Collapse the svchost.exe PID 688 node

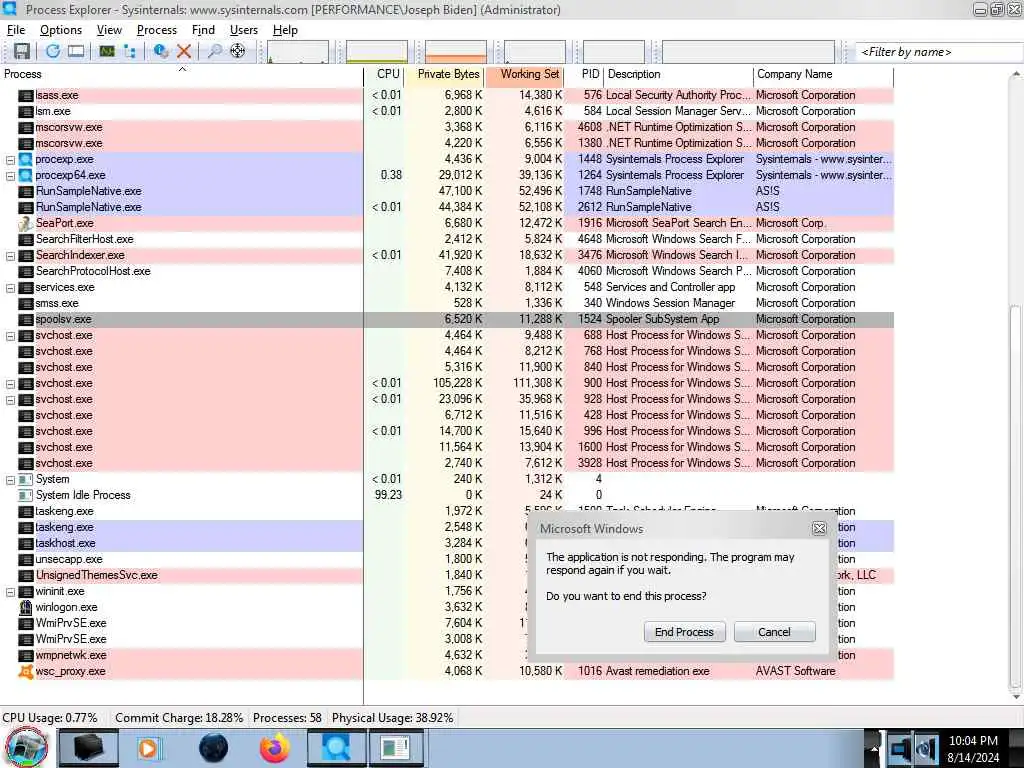pyautogui.click(x=10, y=336)
